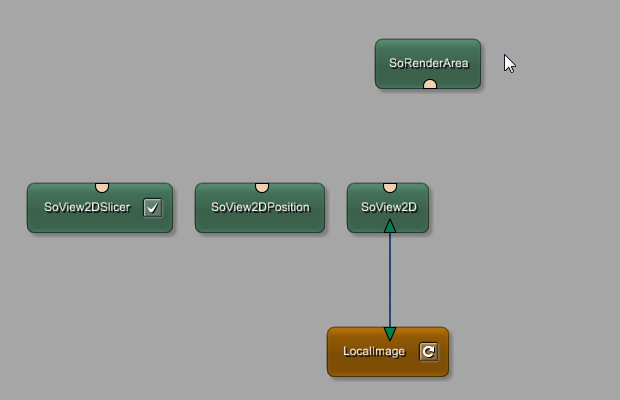
Task: Toggle the SoView2DSlicer checkbox
Action: coord(152,208)
